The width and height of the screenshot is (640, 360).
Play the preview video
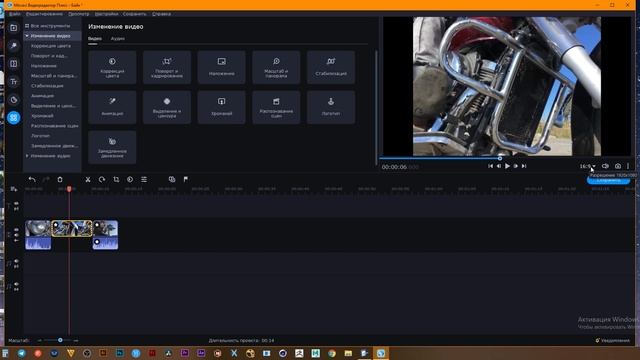click(x=507, y=166)
